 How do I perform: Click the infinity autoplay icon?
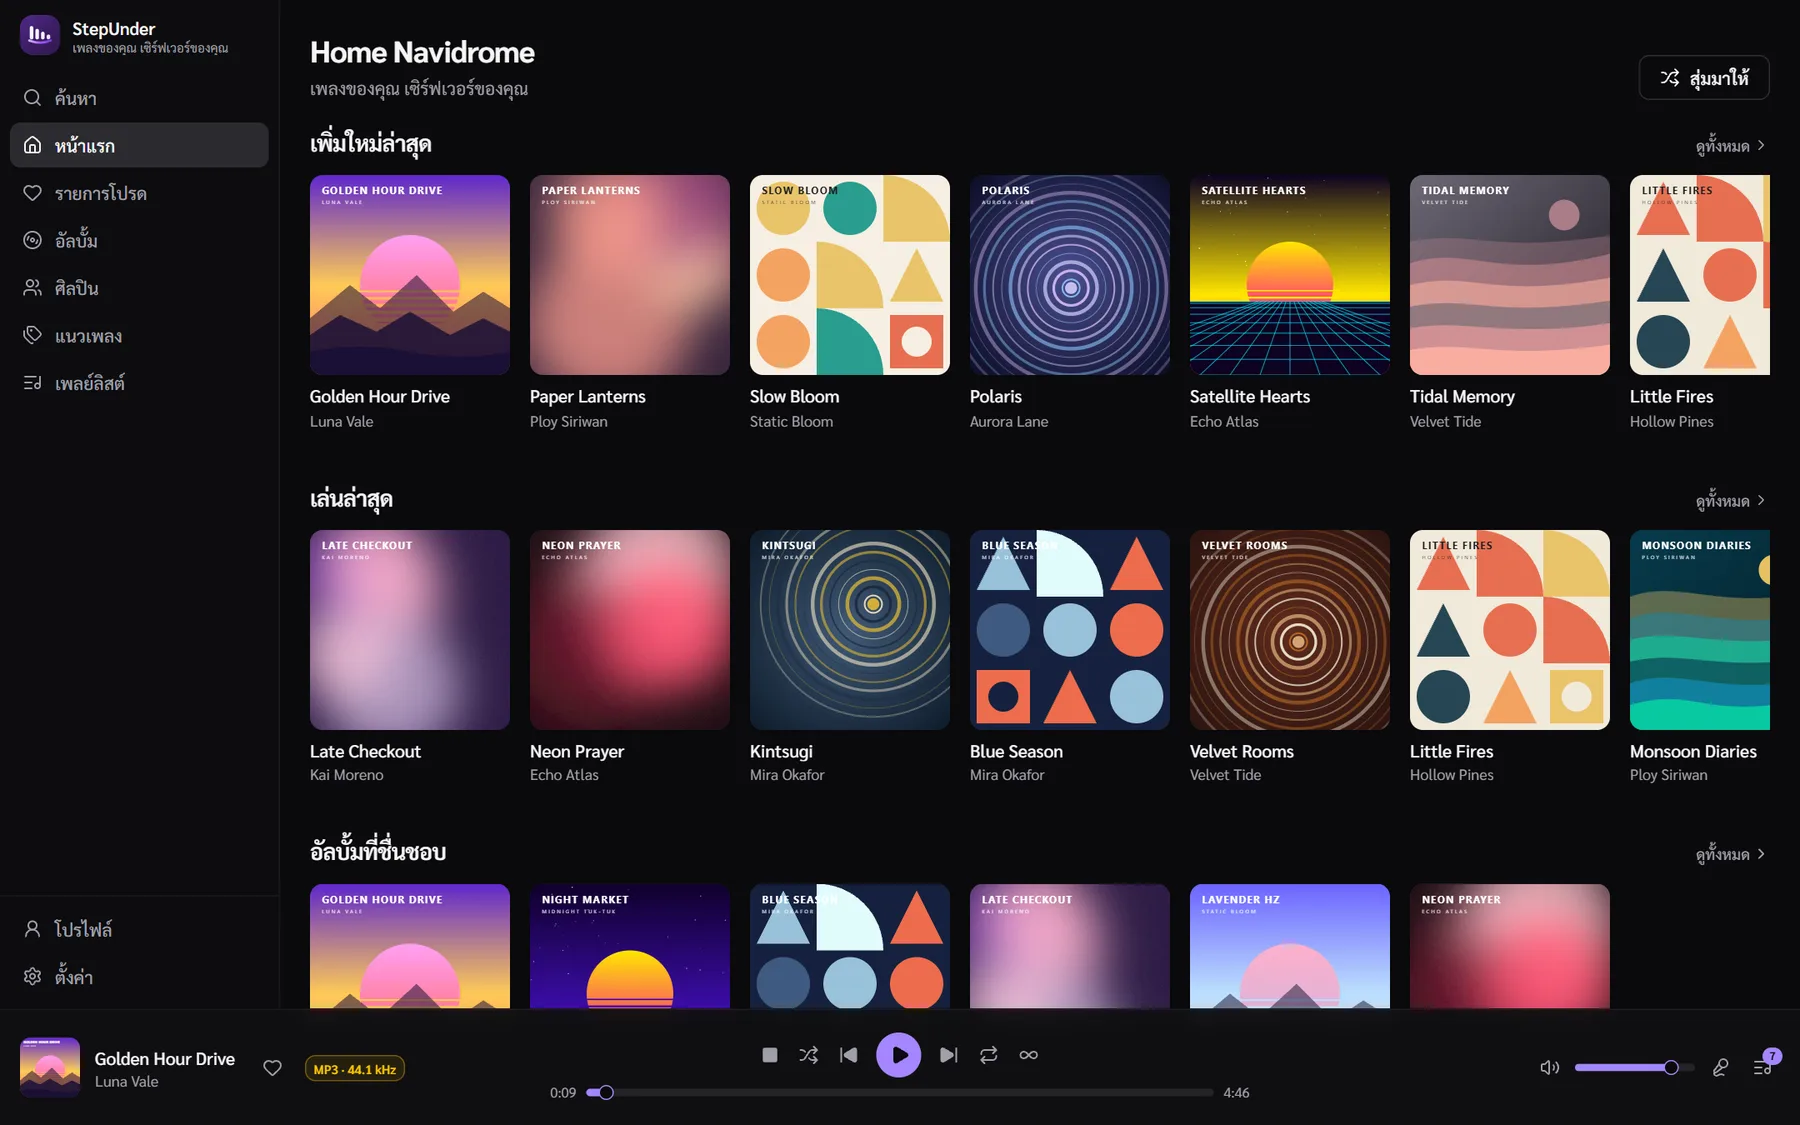pyautogui.click(x=1028, y=1055)
